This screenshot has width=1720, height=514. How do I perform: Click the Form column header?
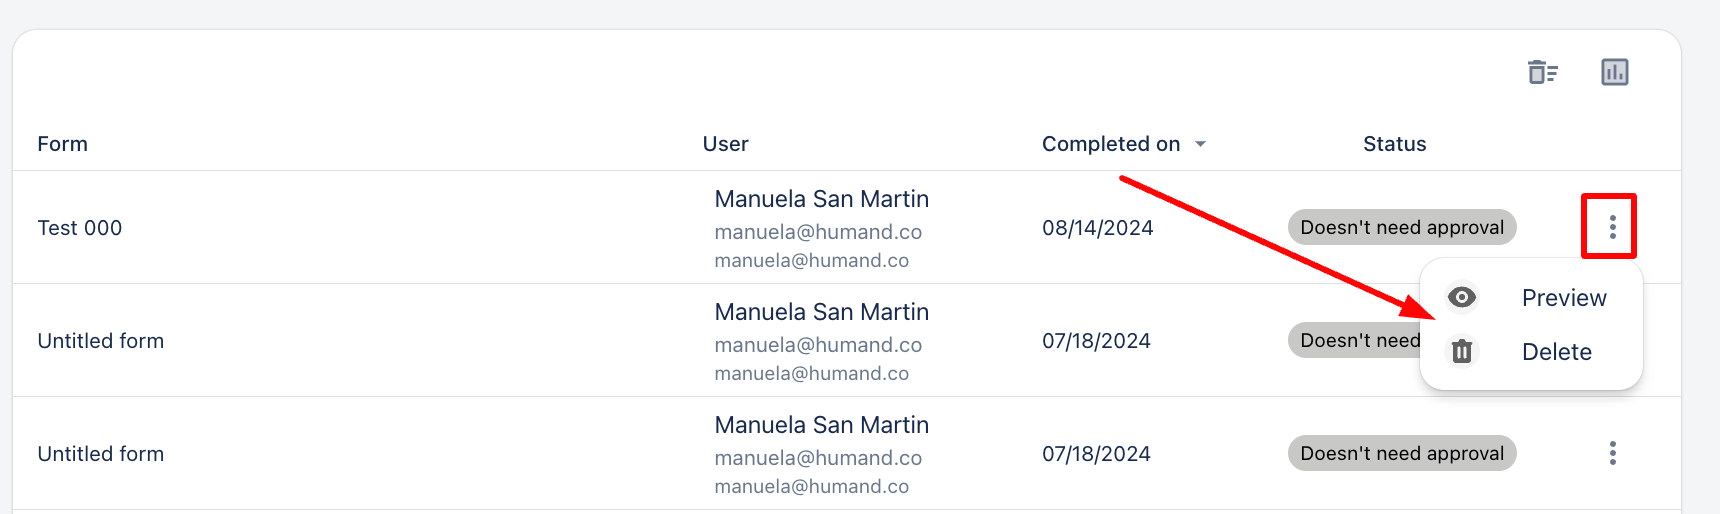pos(62,144)
